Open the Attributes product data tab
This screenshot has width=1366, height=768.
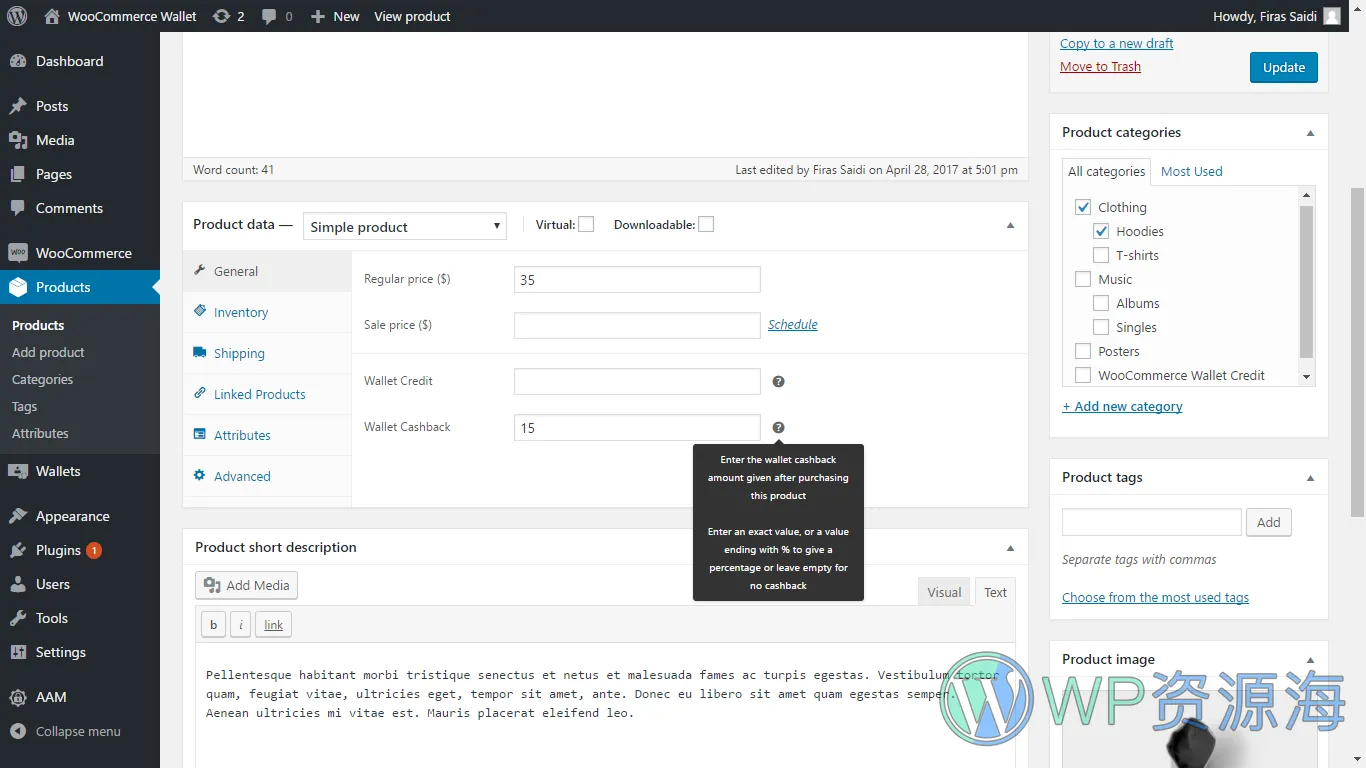[267, 435]
